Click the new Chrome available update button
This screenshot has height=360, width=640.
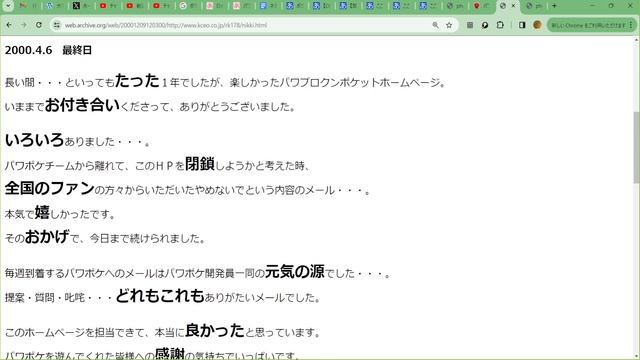click(x=588, y=25)
